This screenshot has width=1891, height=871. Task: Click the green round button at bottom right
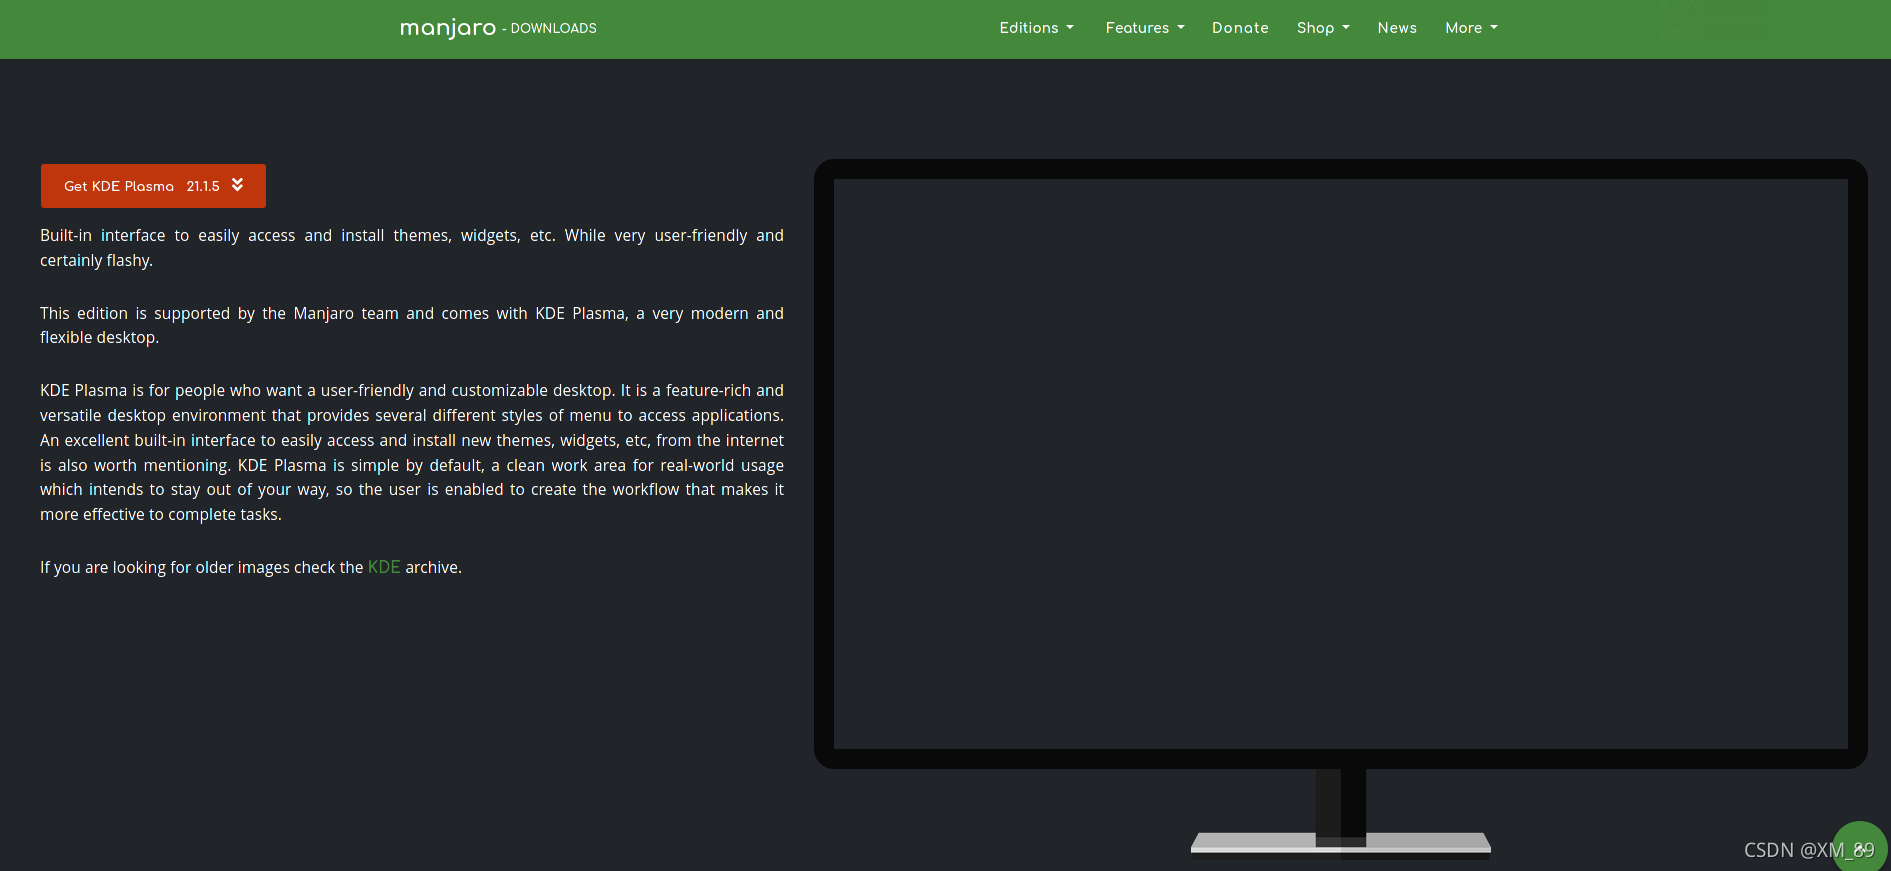(1860, 848)
